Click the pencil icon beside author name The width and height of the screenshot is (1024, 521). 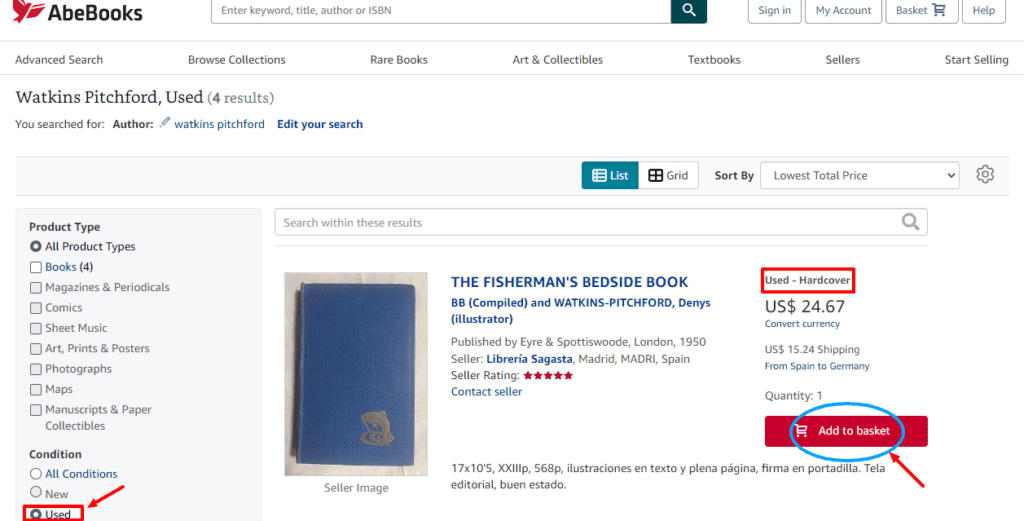tap(165, 123)
